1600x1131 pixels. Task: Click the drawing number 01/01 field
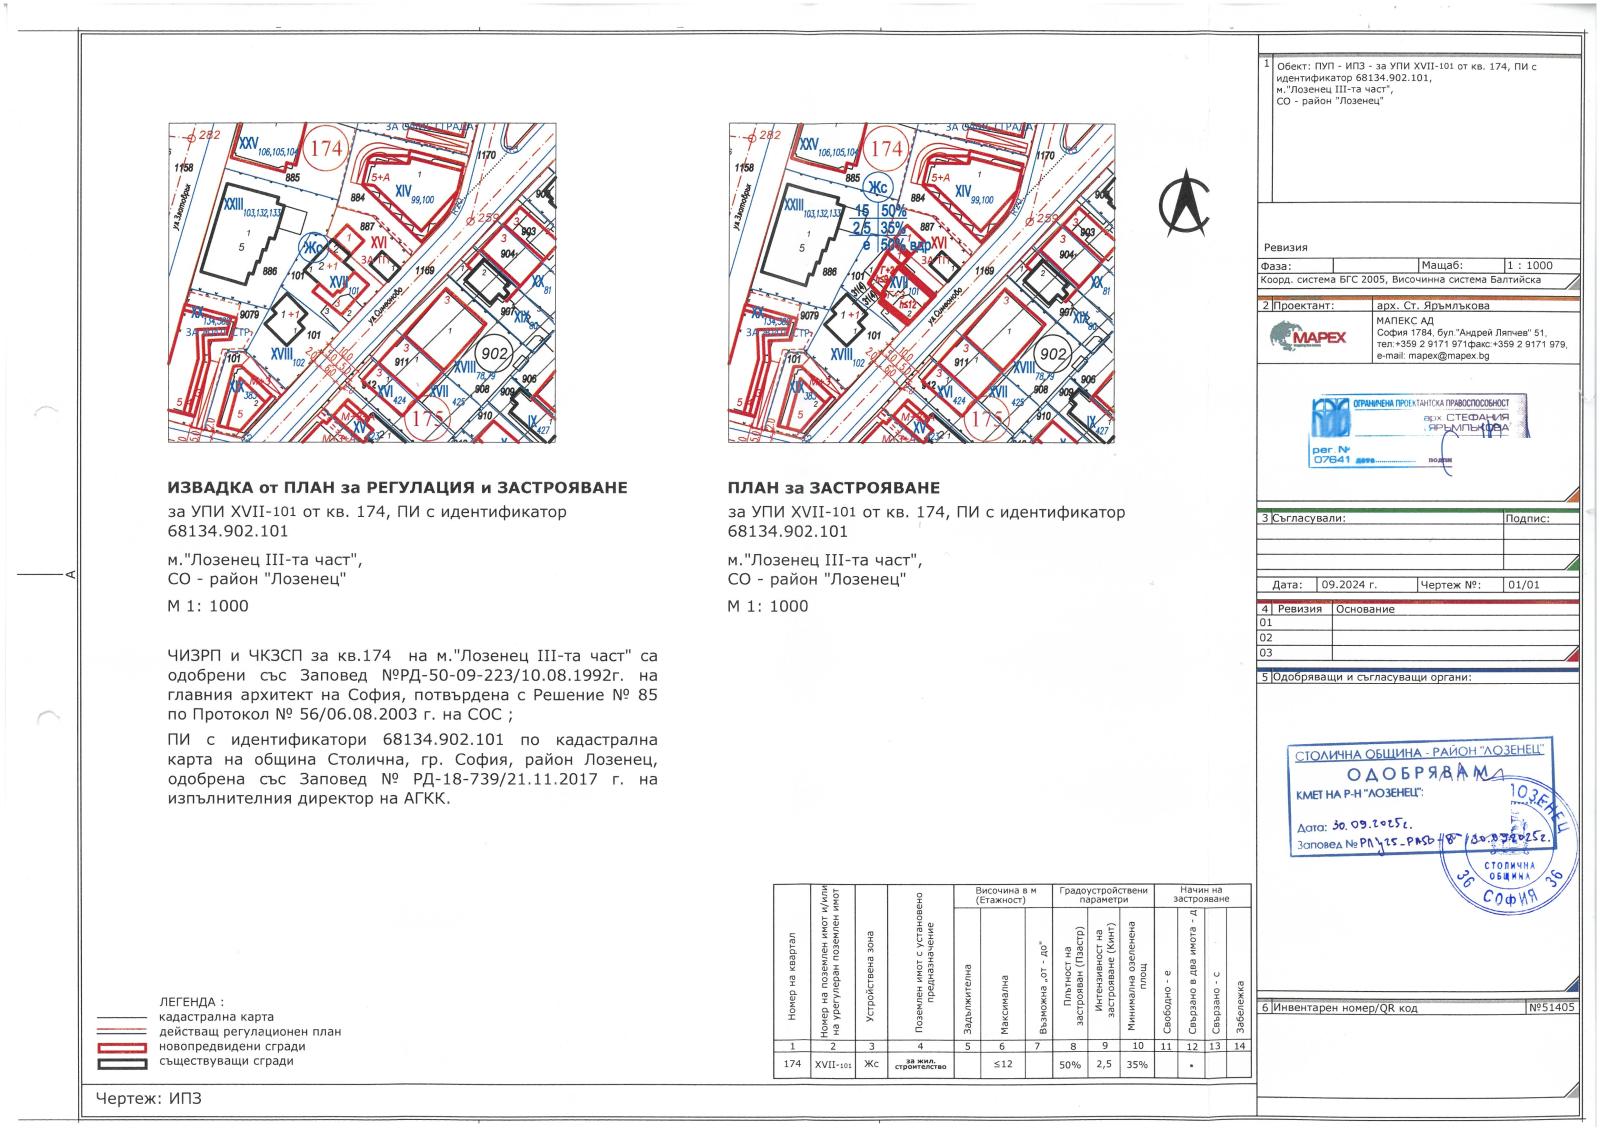pos(1541,586)
